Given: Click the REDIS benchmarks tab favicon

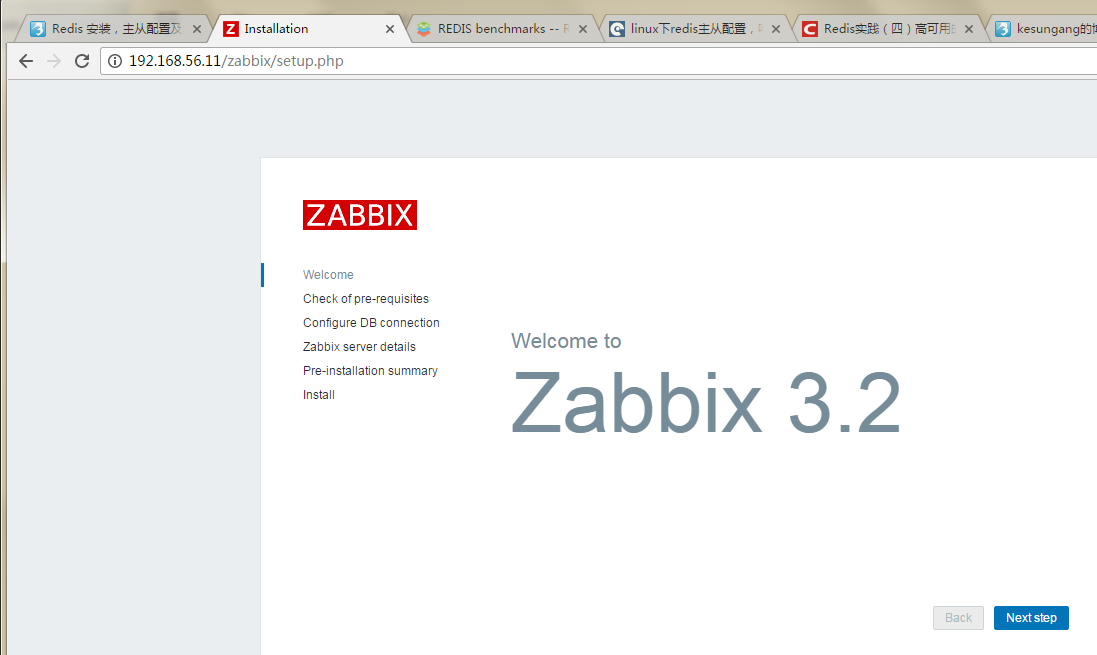Looking at the screenshot, I should point(424,29).
